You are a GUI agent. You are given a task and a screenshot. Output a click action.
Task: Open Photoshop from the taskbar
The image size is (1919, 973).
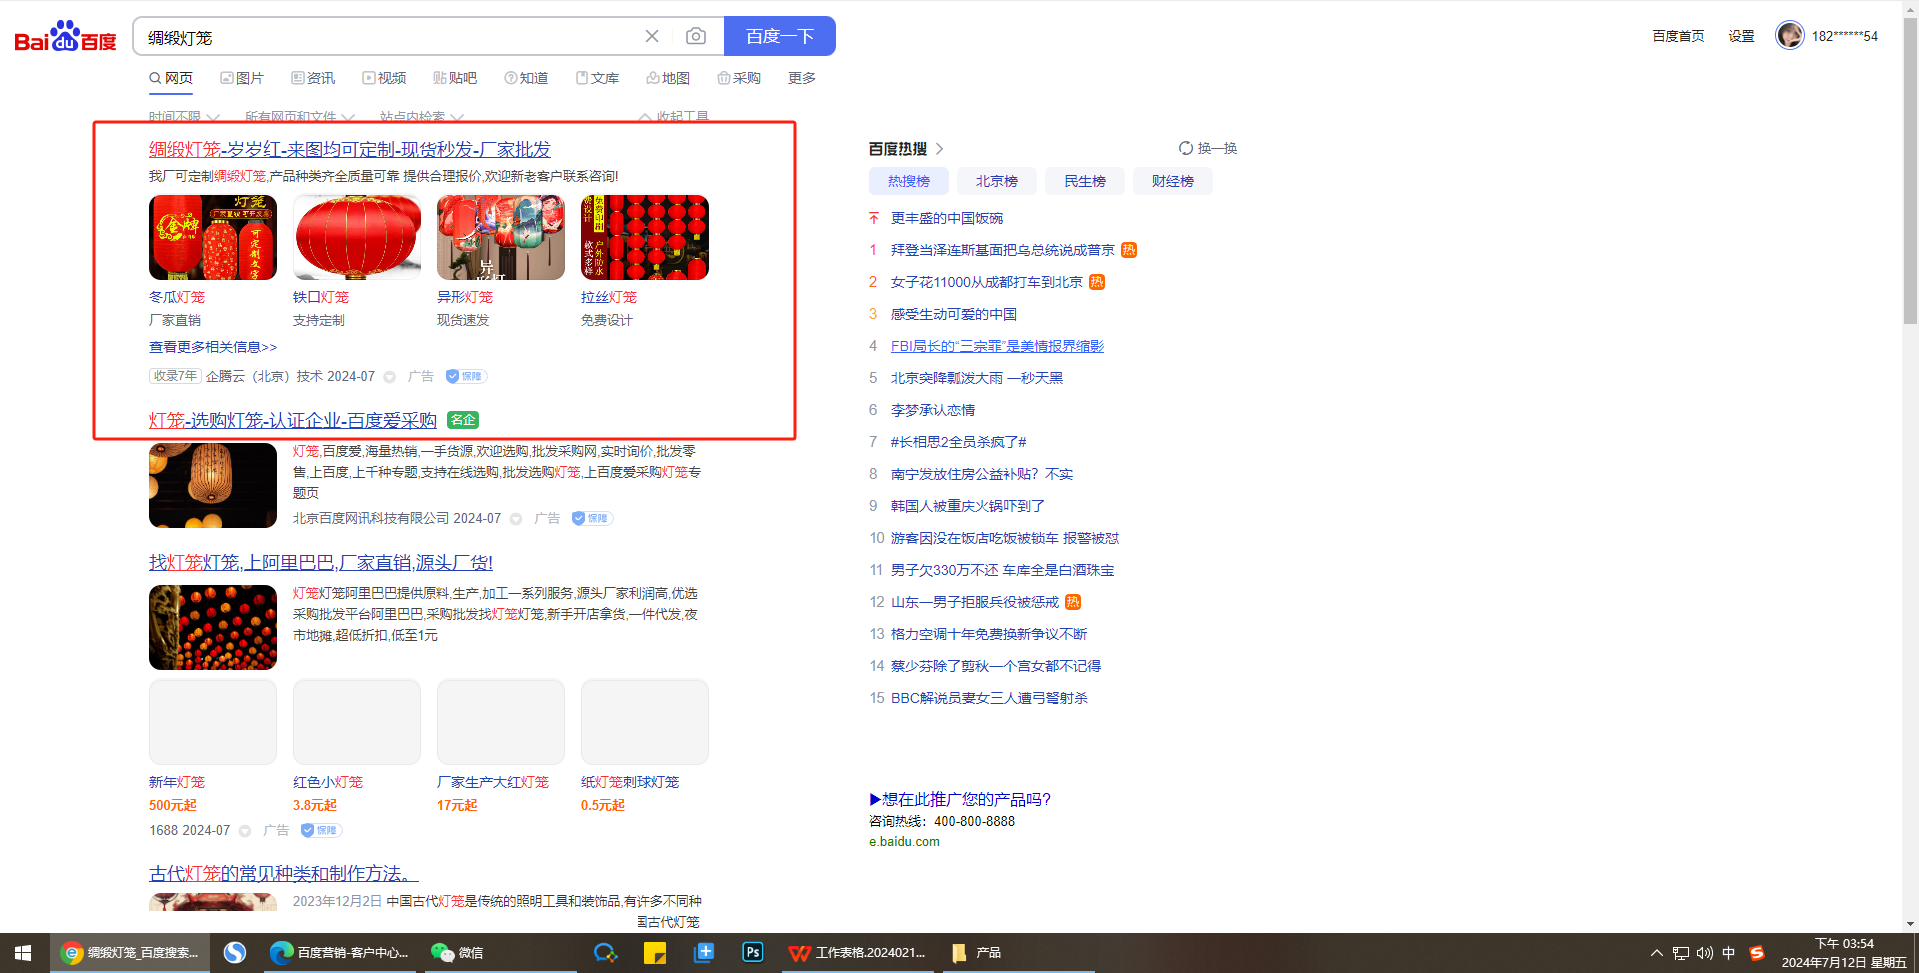point(752,952)
